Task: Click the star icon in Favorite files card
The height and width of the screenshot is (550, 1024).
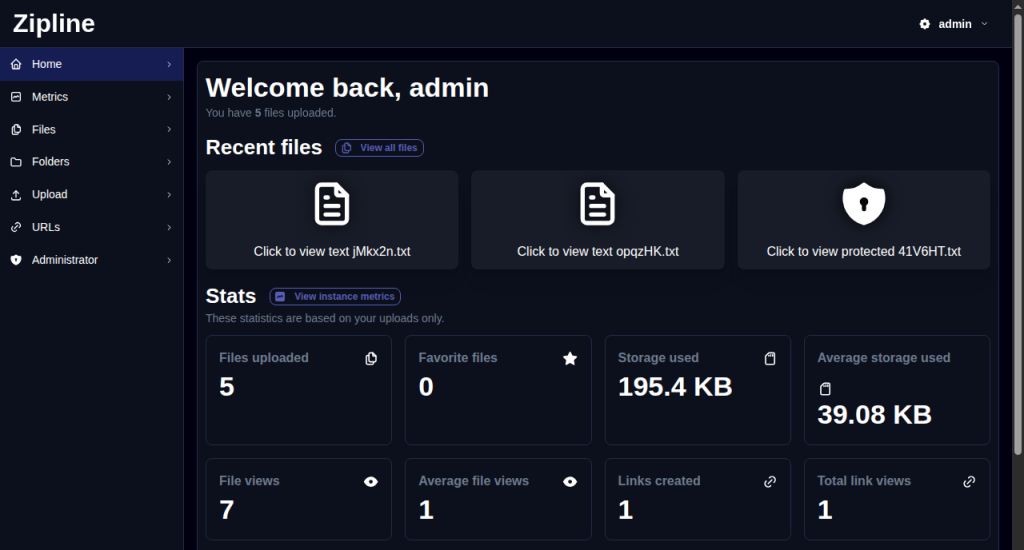Action: point(570,359)
